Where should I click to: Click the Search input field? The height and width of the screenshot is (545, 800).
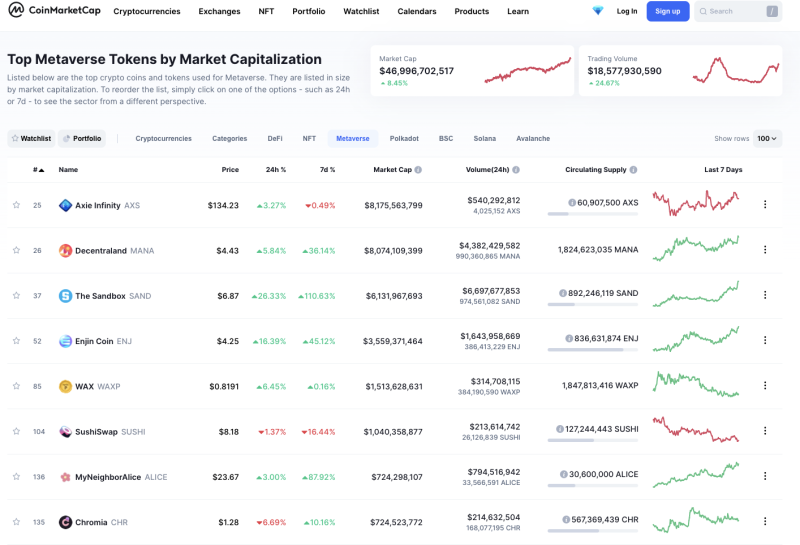[x=738, y=11]
